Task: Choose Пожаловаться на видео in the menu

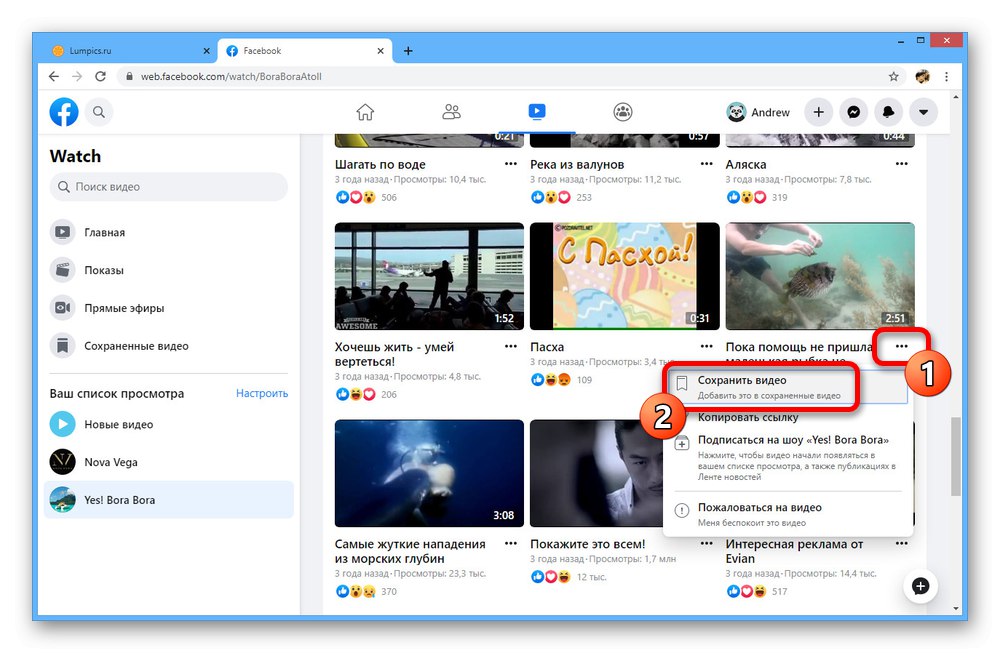Action: [788, 515]
